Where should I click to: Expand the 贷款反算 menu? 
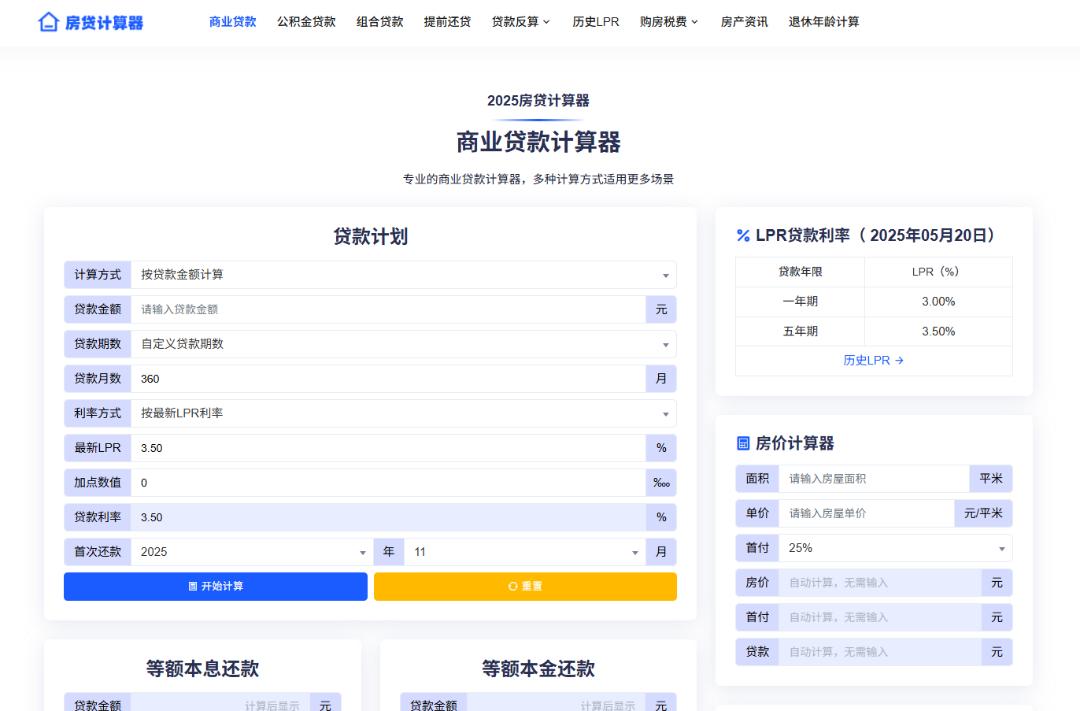click(x=521, y=22)
